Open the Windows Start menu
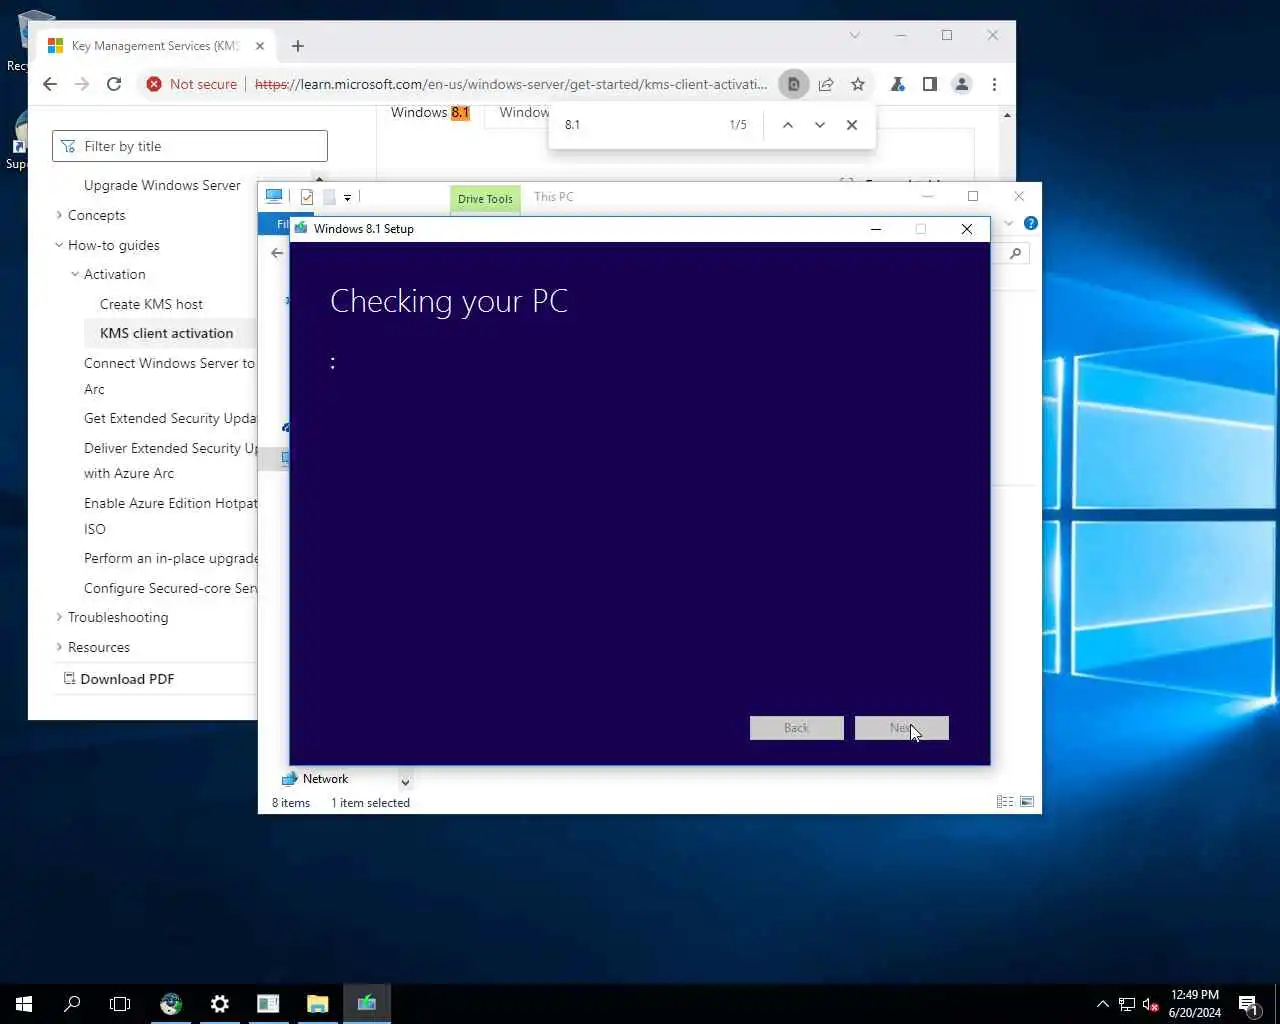The image size is (1280, 1024). (24, 1003)
